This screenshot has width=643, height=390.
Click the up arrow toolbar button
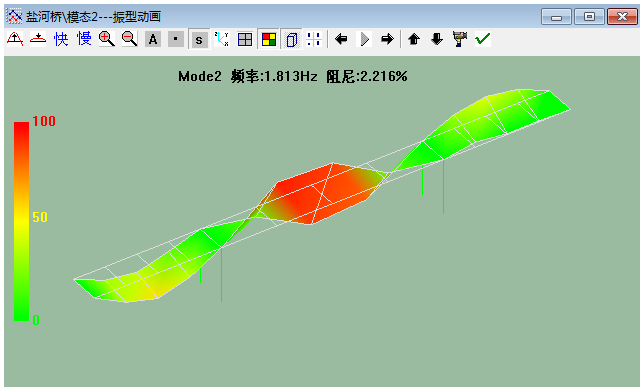(414, 39)
